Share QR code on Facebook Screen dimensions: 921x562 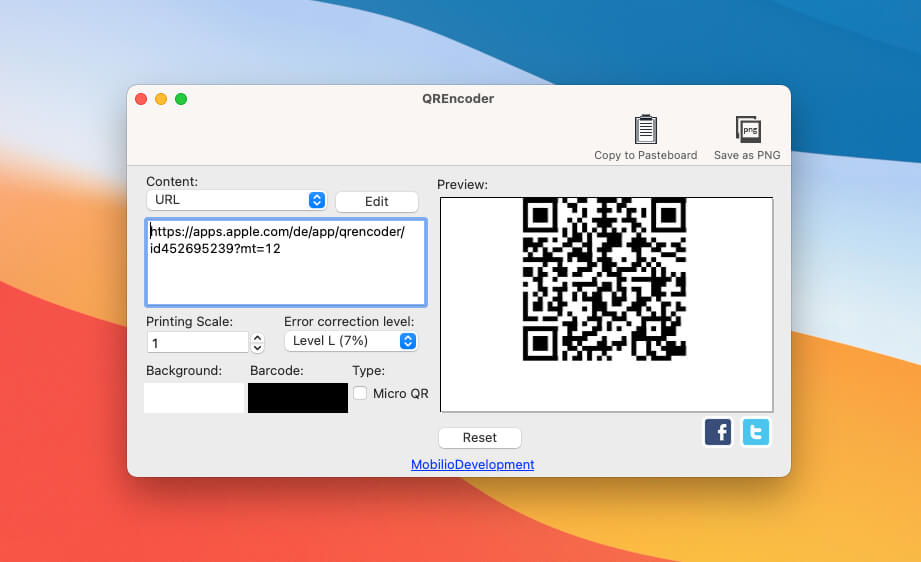(x=718, y=432)
